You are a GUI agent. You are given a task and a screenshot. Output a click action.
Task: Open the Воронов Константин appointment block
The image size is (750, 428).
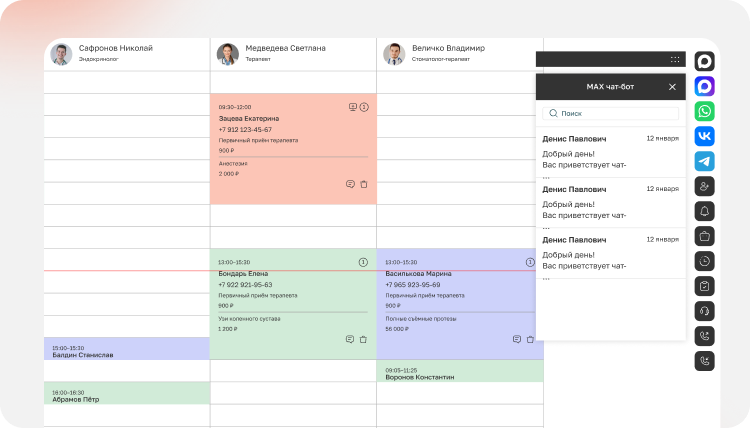[460, 371]
